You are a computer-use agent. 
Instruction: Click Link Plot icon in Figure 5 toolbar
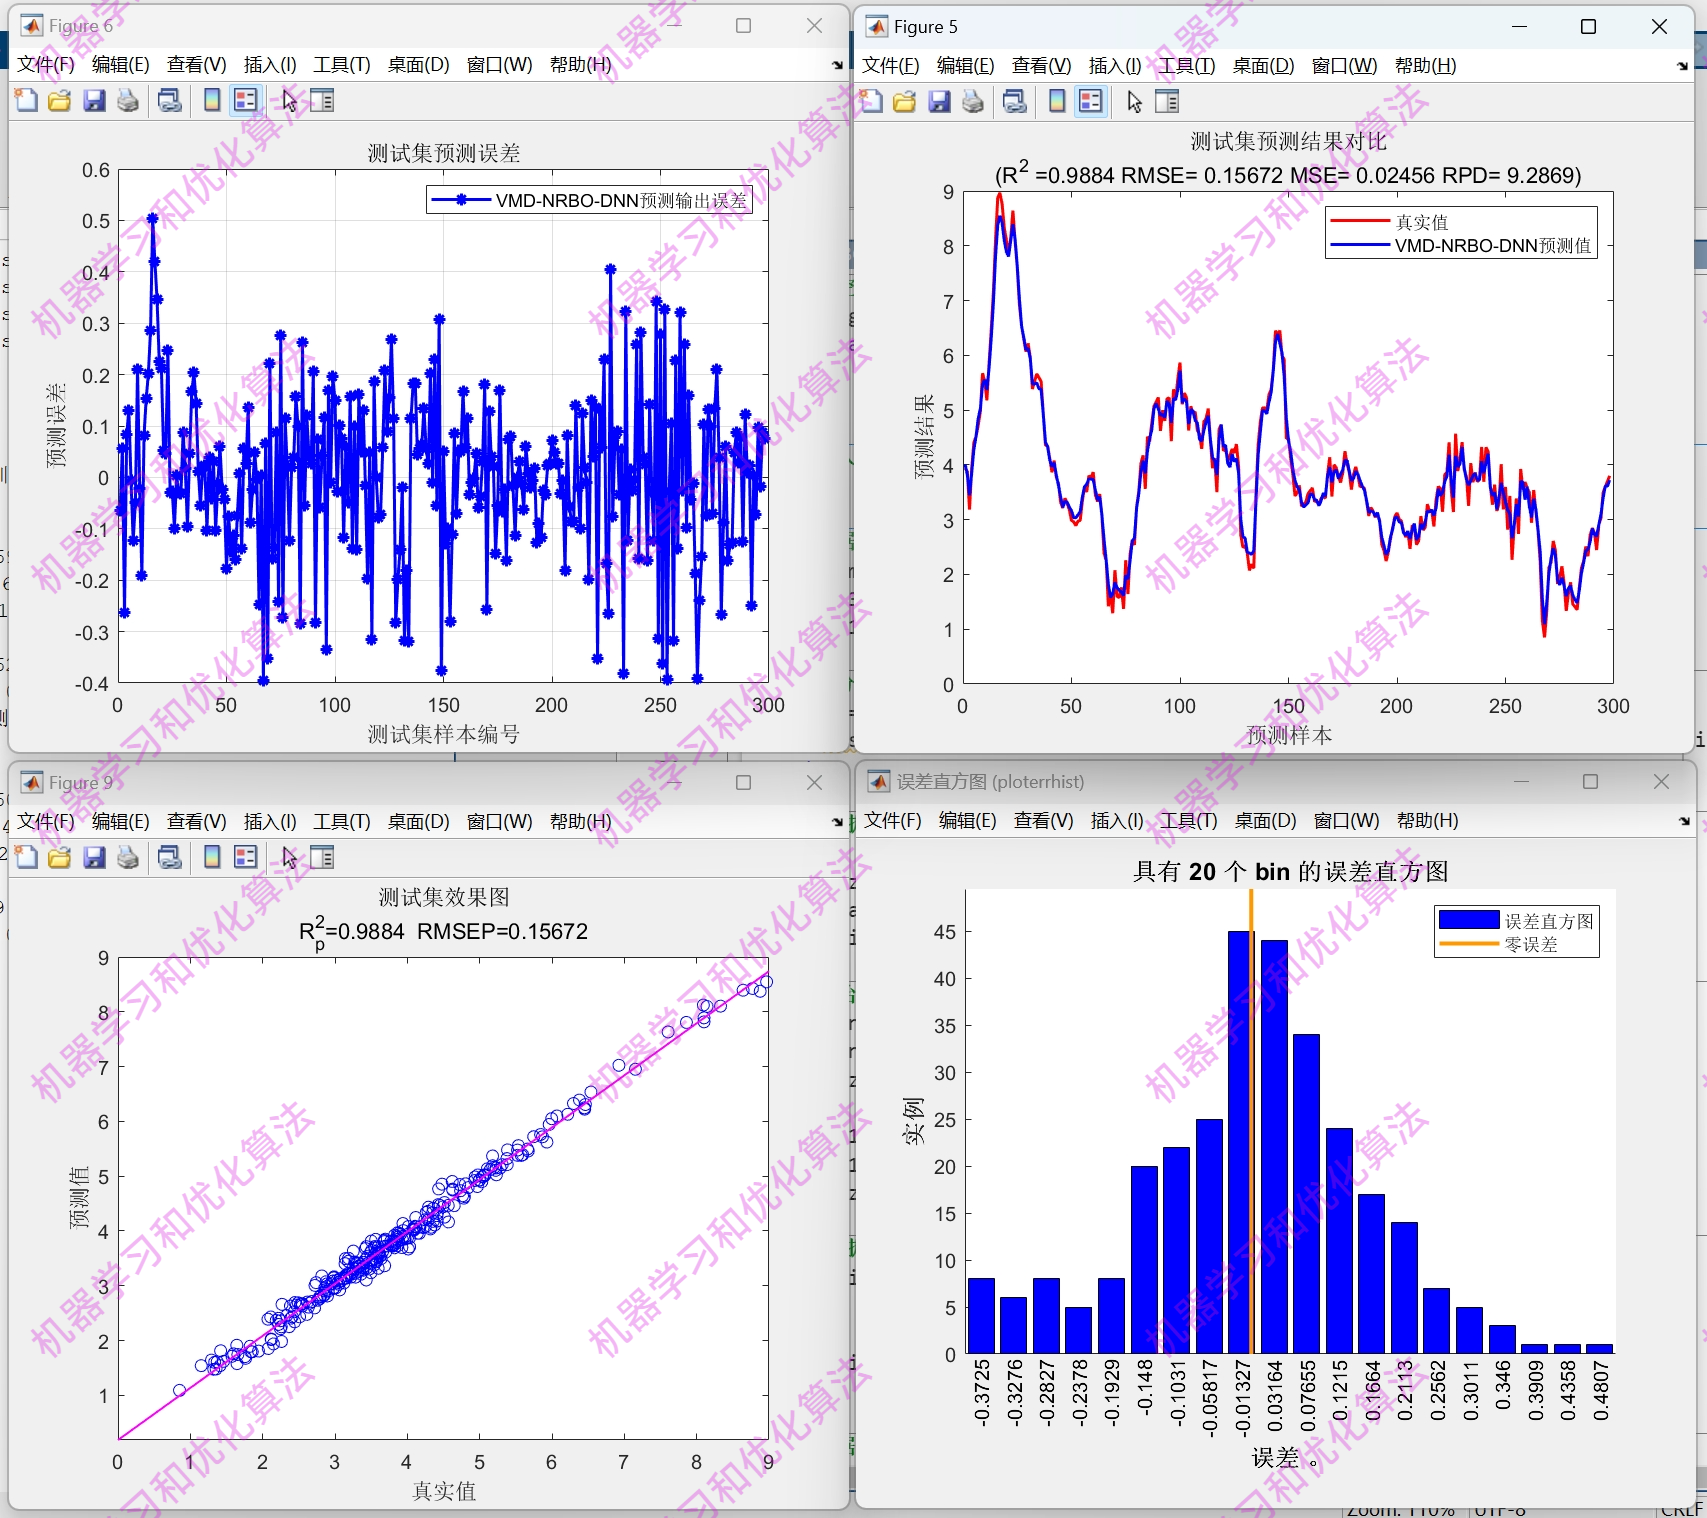pyautogui.click(x=1015, y=101)
